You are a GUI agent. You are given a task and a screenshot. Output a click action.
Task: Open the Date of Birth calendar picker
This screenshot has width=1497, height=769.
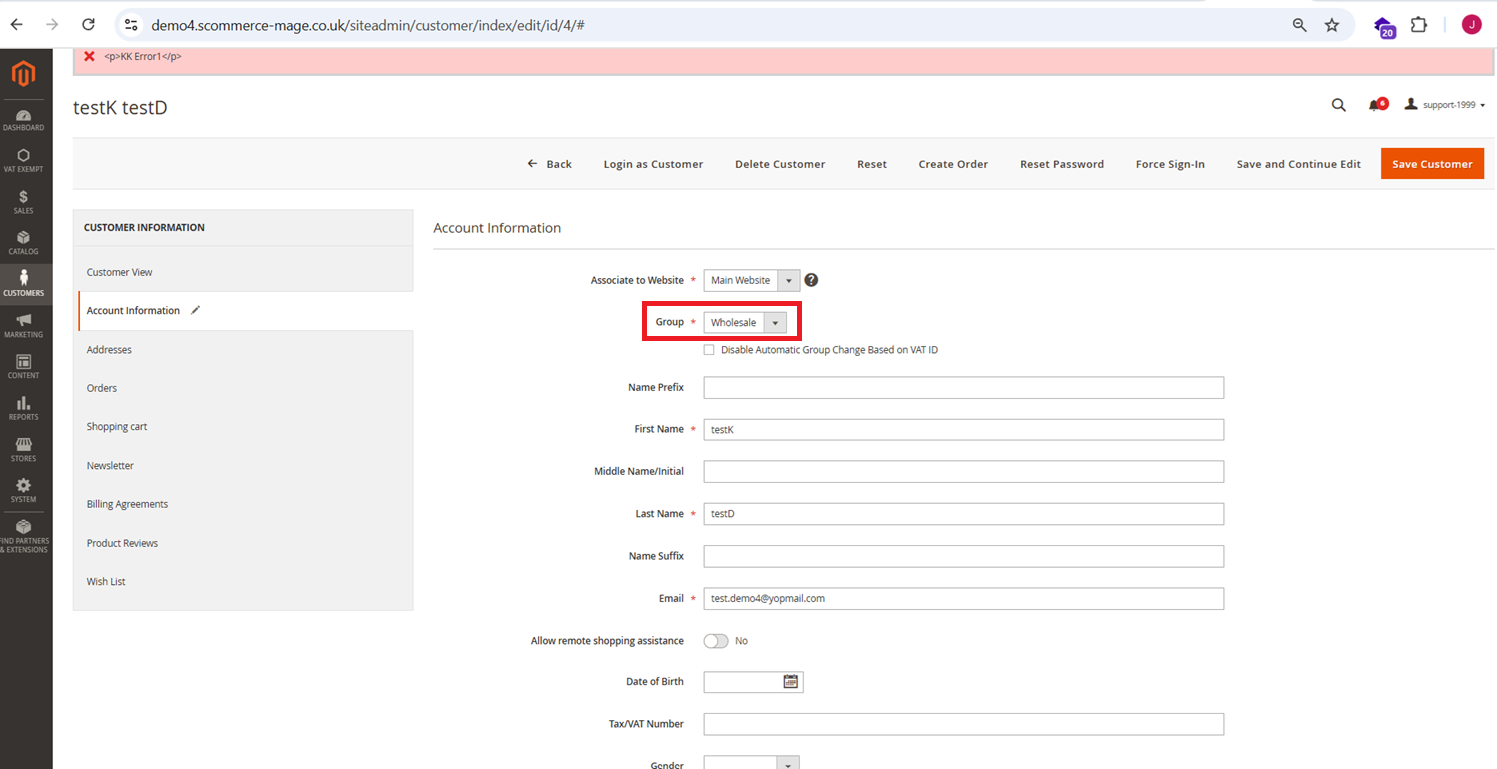[791, 682]
